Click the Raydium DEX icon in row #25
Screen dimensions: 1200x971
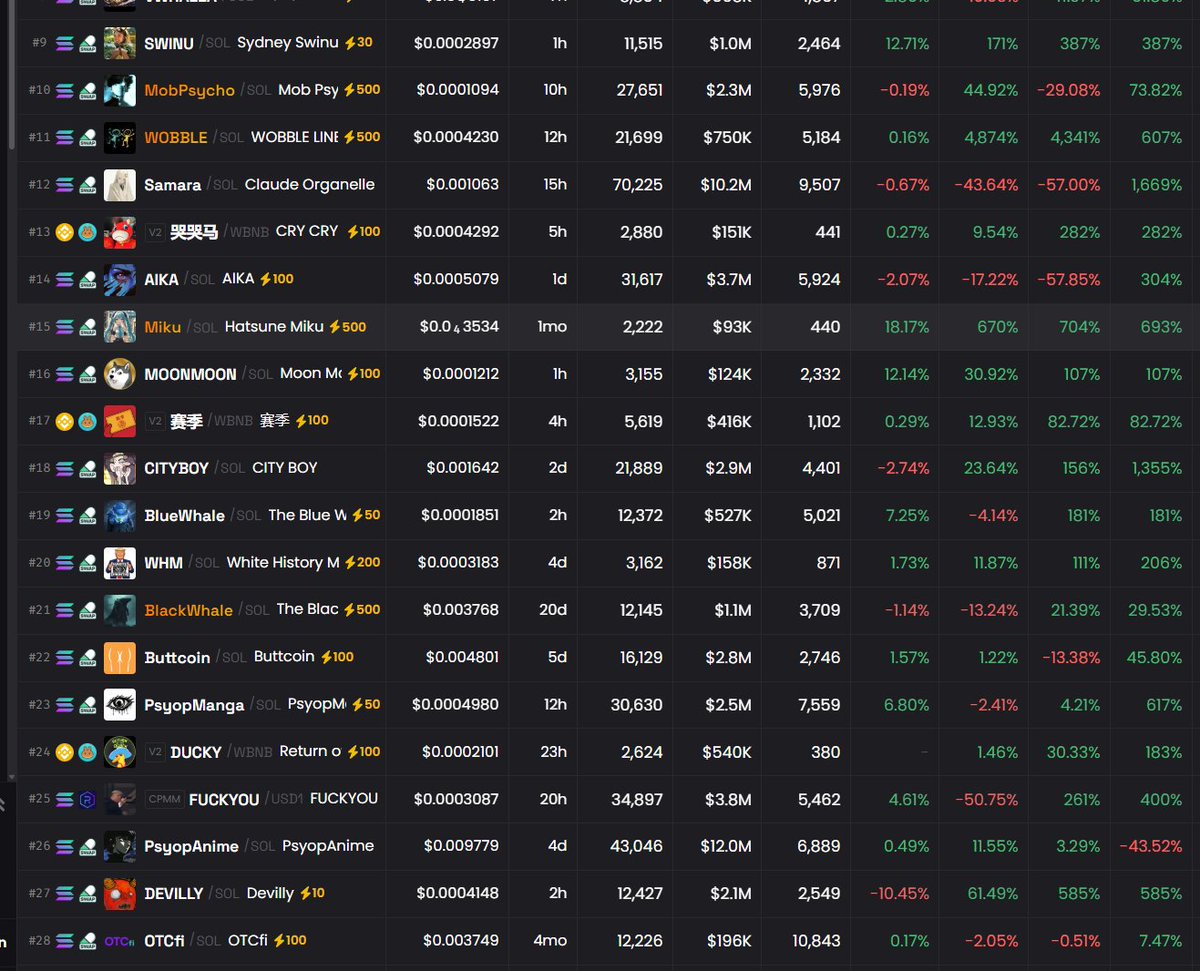87,799
